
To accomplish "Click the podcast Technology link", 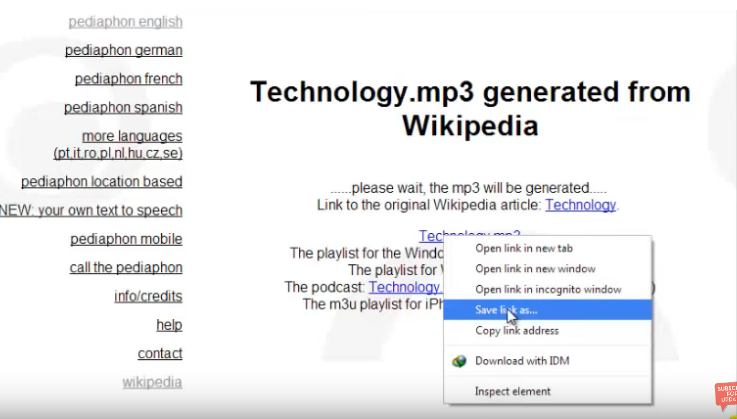I will tap(405, 287).
